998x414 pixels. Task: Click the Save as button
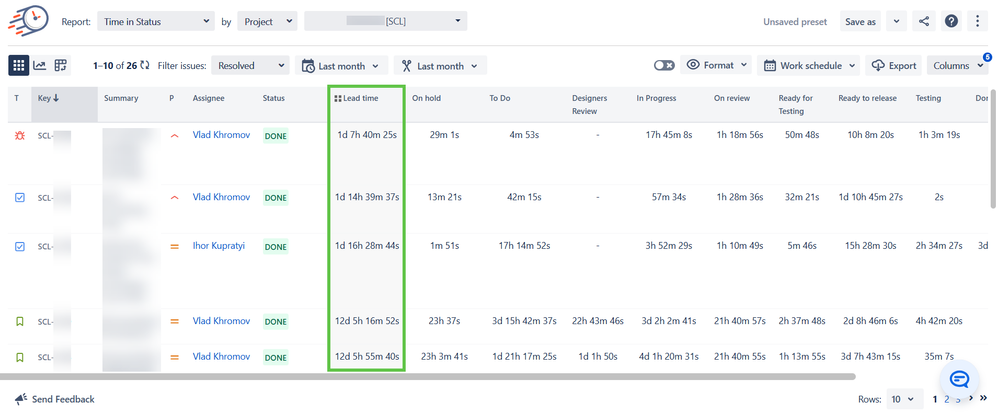tap(861, 21)
